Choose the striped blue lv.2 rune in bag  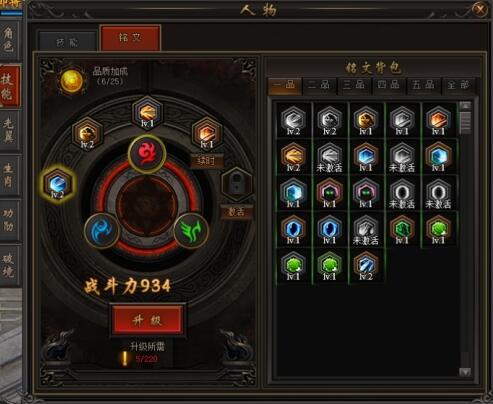366,266
